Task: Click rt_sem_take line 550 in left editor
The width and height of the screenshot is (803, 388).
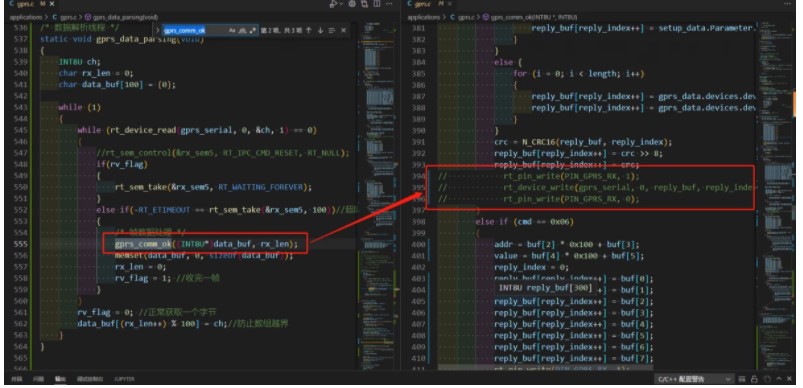Action: click(213, 187)
